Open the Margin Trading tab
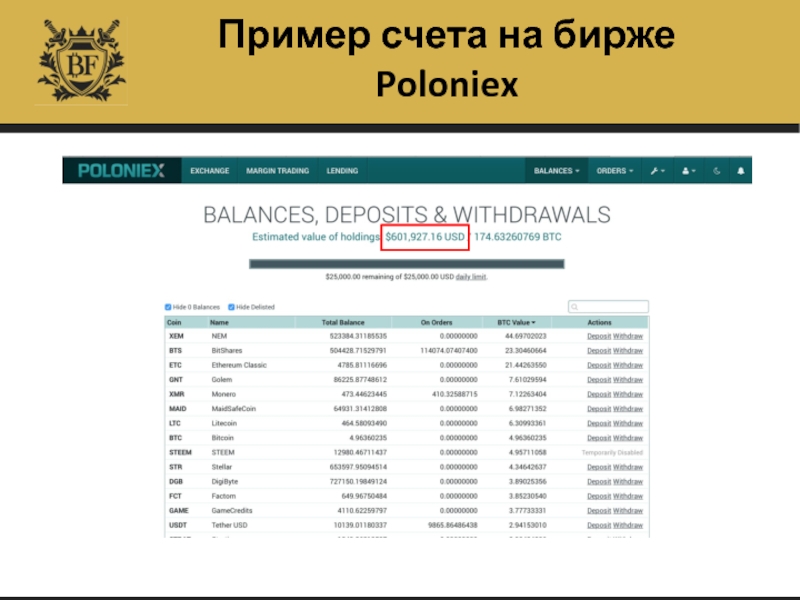The height and width of the screenshot is (600, 800). tap(278, 171)
